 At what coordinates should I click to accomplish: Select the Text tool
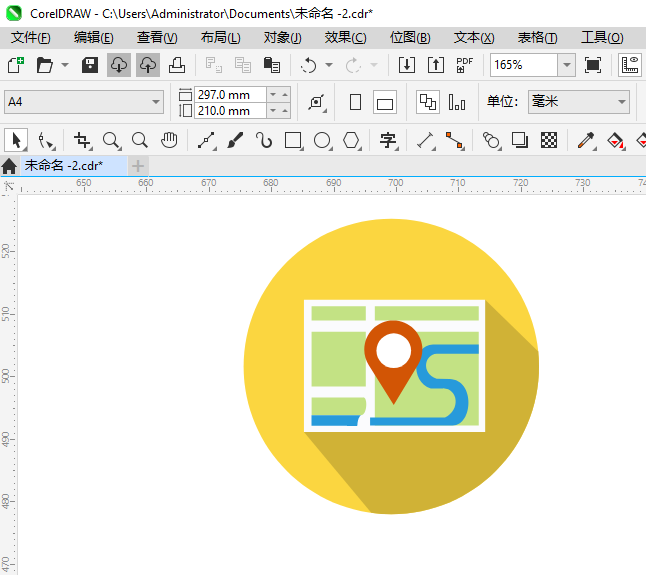[388, 140]
